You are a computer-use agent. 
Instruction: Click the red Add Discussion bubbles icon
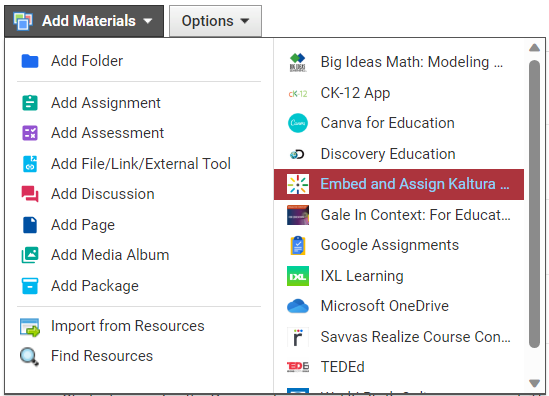[30, 194]
